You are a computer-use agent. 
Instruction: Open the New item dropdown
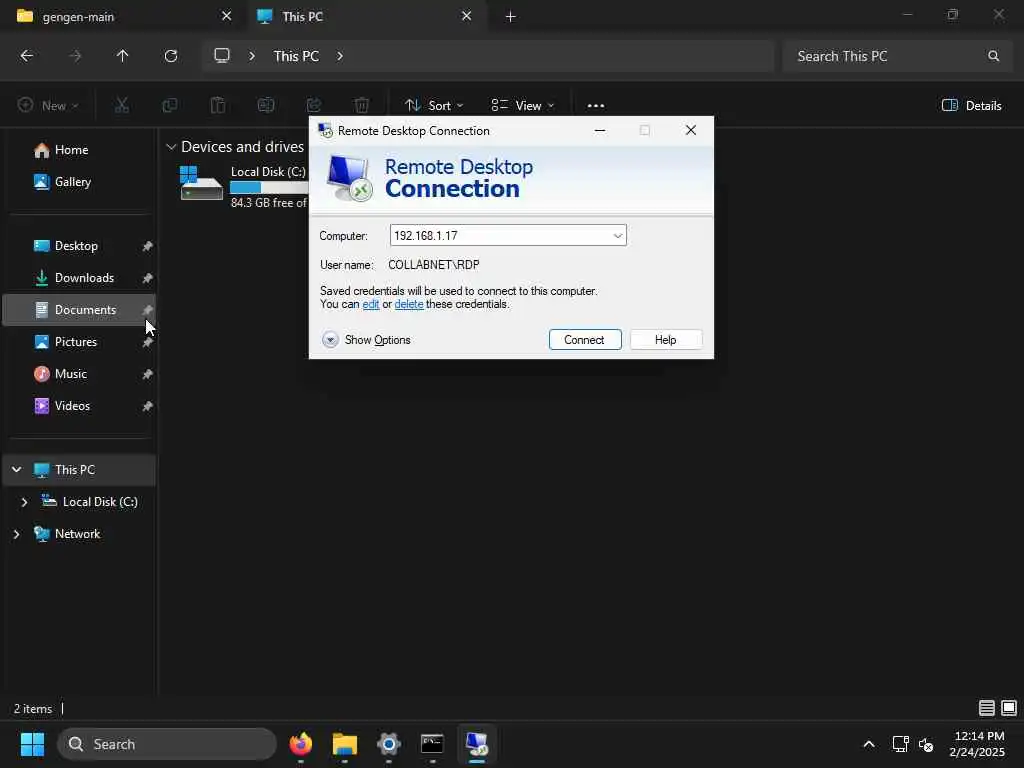click(49, 105)
